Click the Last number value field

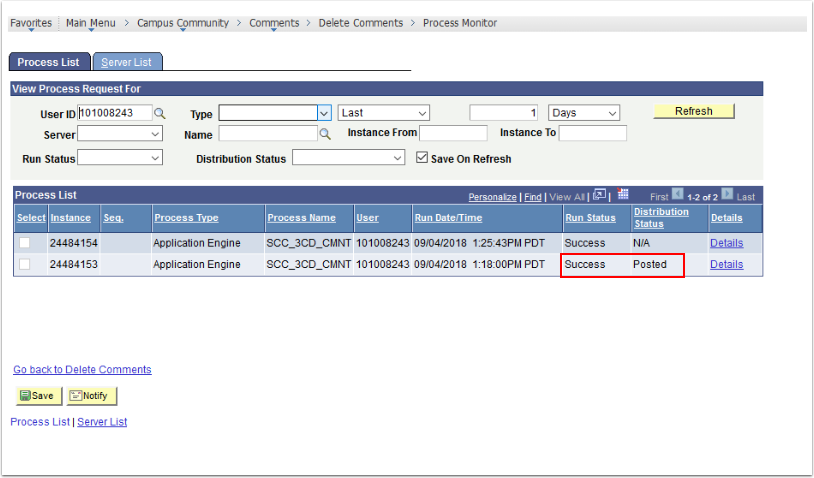point(504,113)
